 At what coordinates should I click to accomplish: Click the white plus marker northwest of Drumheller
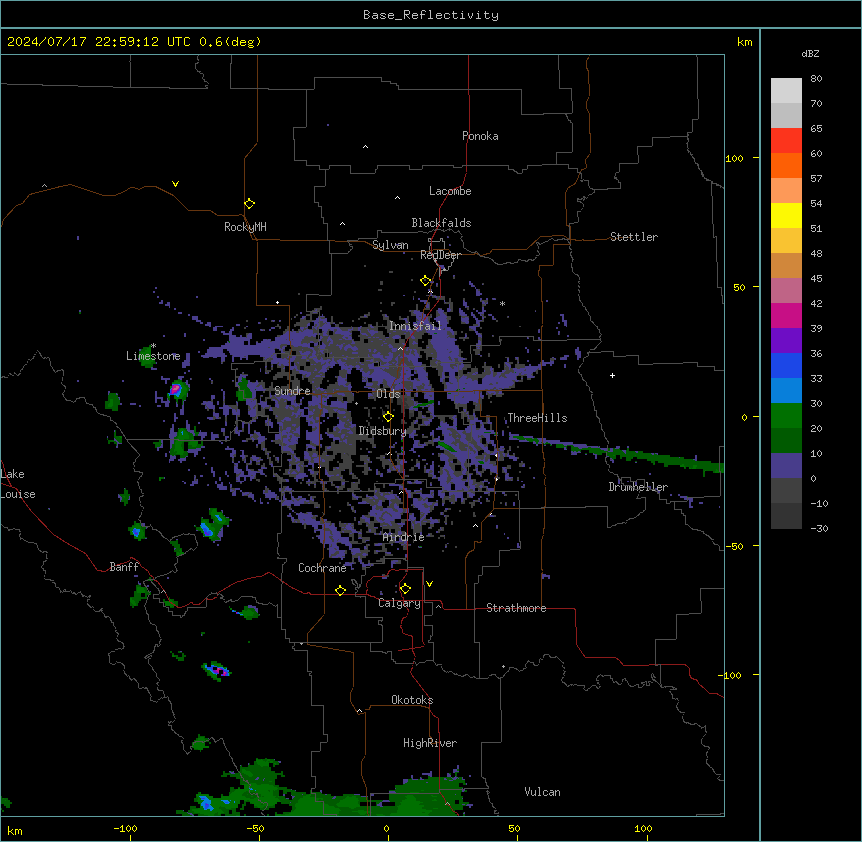point(612,375)
